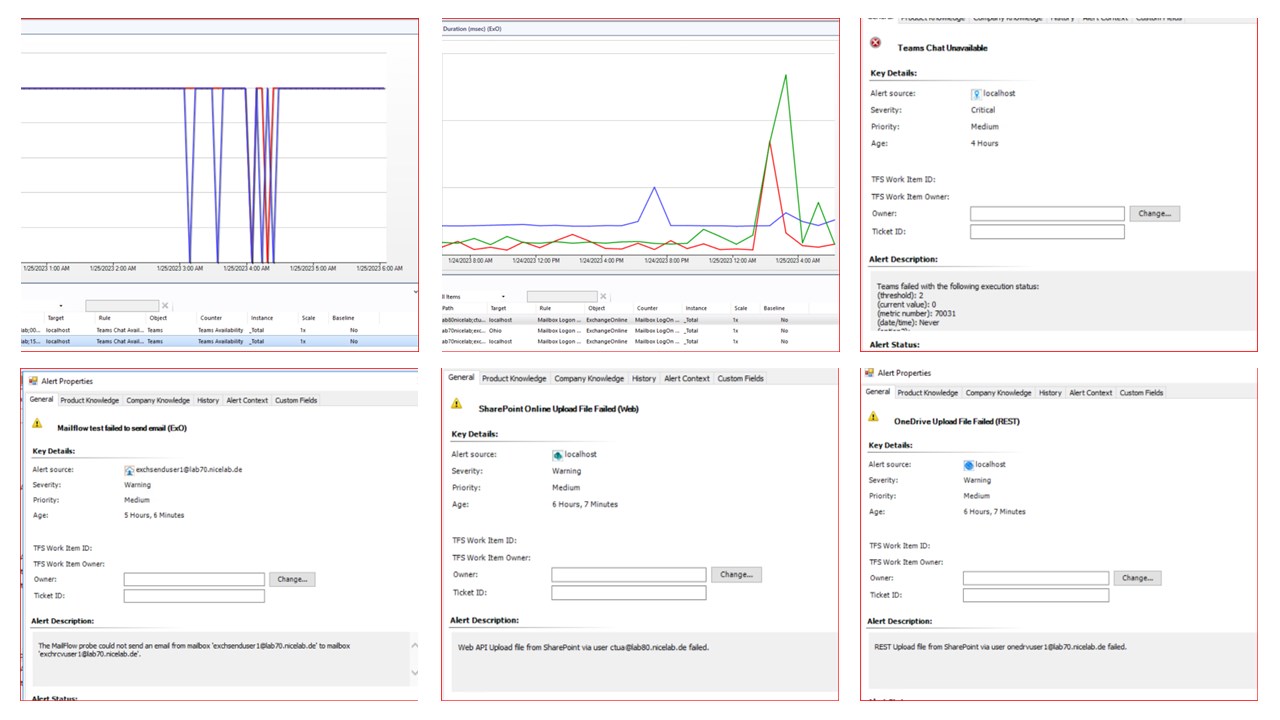Screen dimensions: 1280x720
Task: Clear the search box in the Mailbox Logon legend
Action: pyautogui.click(x=604, y=297)
